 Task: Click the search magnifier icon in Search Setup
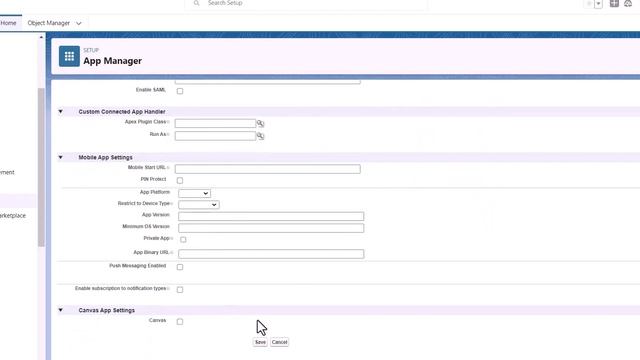[x=196, y=3]
